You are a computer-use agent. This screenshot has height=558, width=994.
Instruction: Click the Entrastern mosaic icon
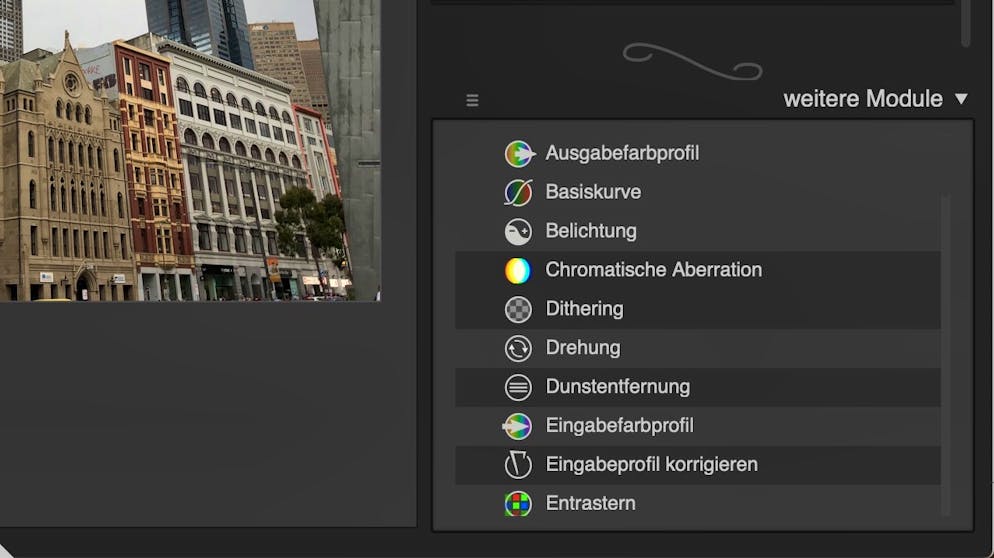[519, 504]
